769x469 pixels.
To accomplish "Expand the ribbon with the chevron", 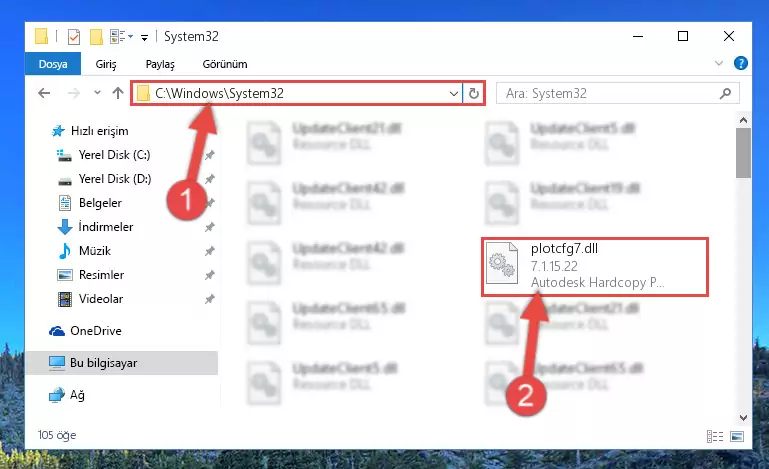I will (718, 63).
